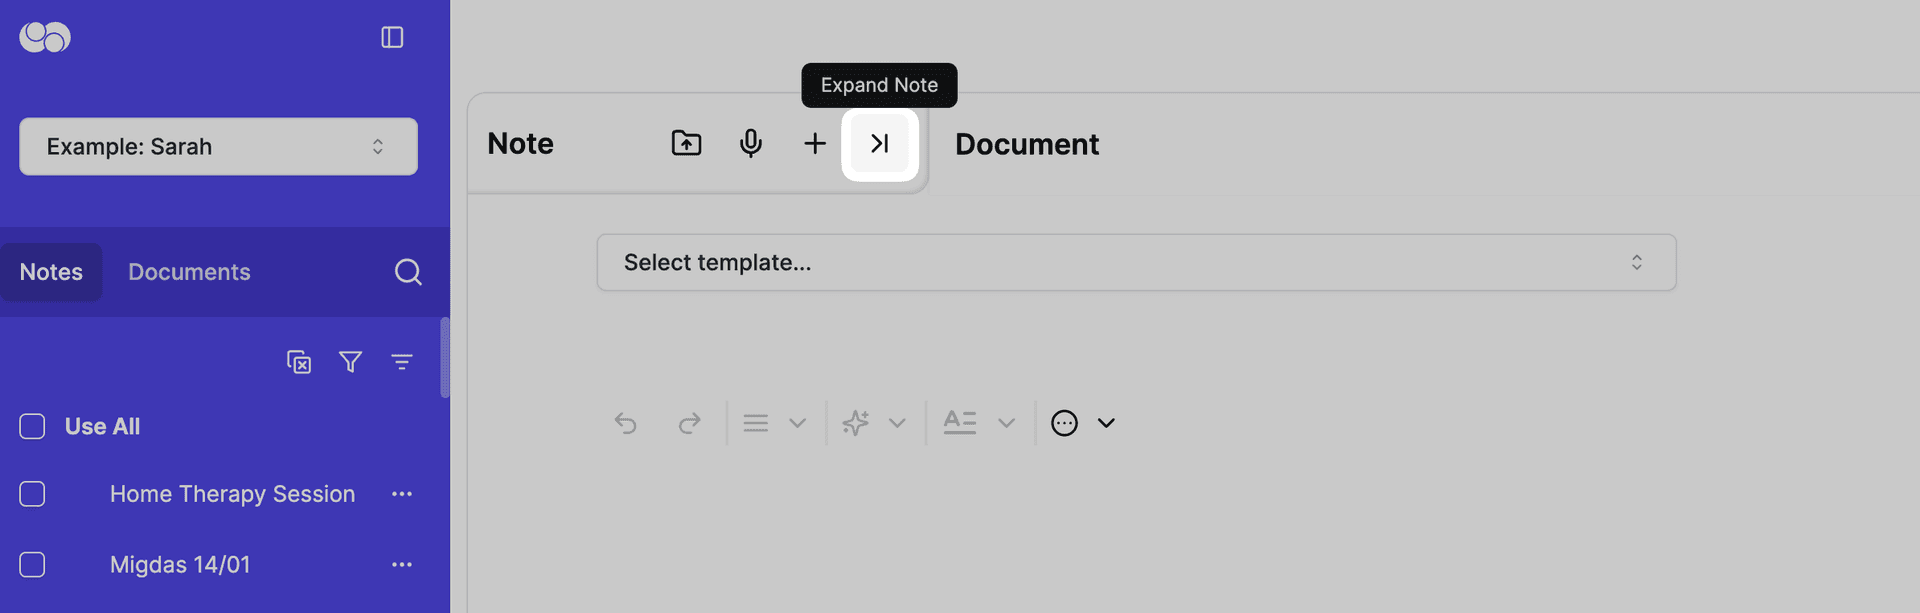Click the sort lines icon in sidebar
Viewport: 1920px width, 613px height.
pyautogui.click(x=402, y=362)
